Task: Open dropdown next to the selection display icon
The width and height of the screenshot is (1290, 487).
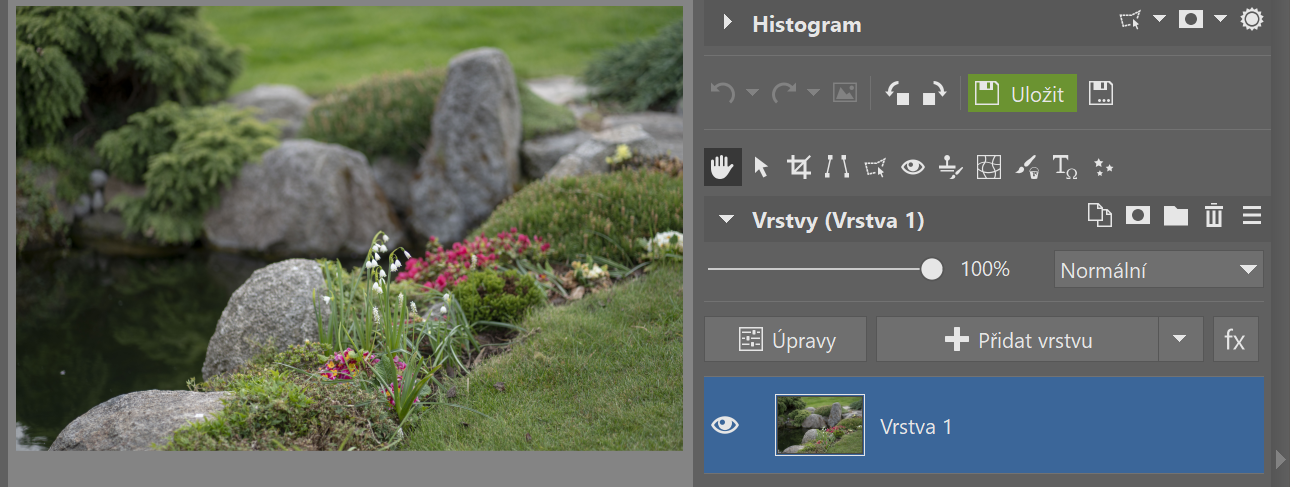Action: [x=1159, y=20]
